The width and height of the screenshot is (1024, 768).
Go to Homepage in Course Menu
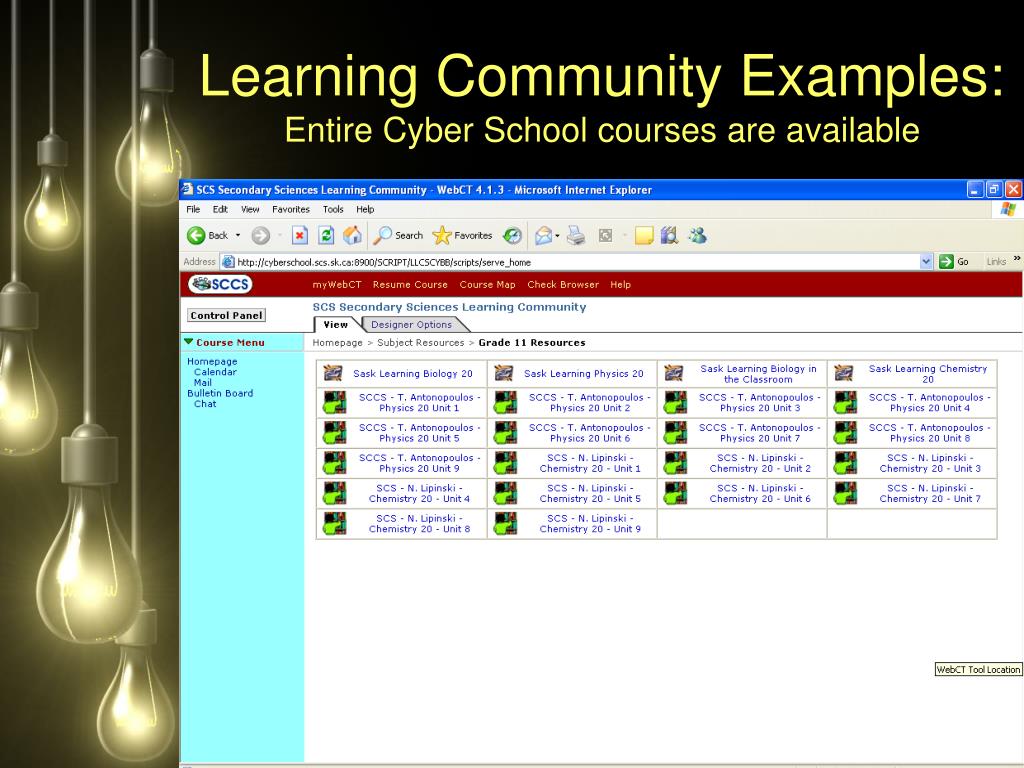[212, 361]
